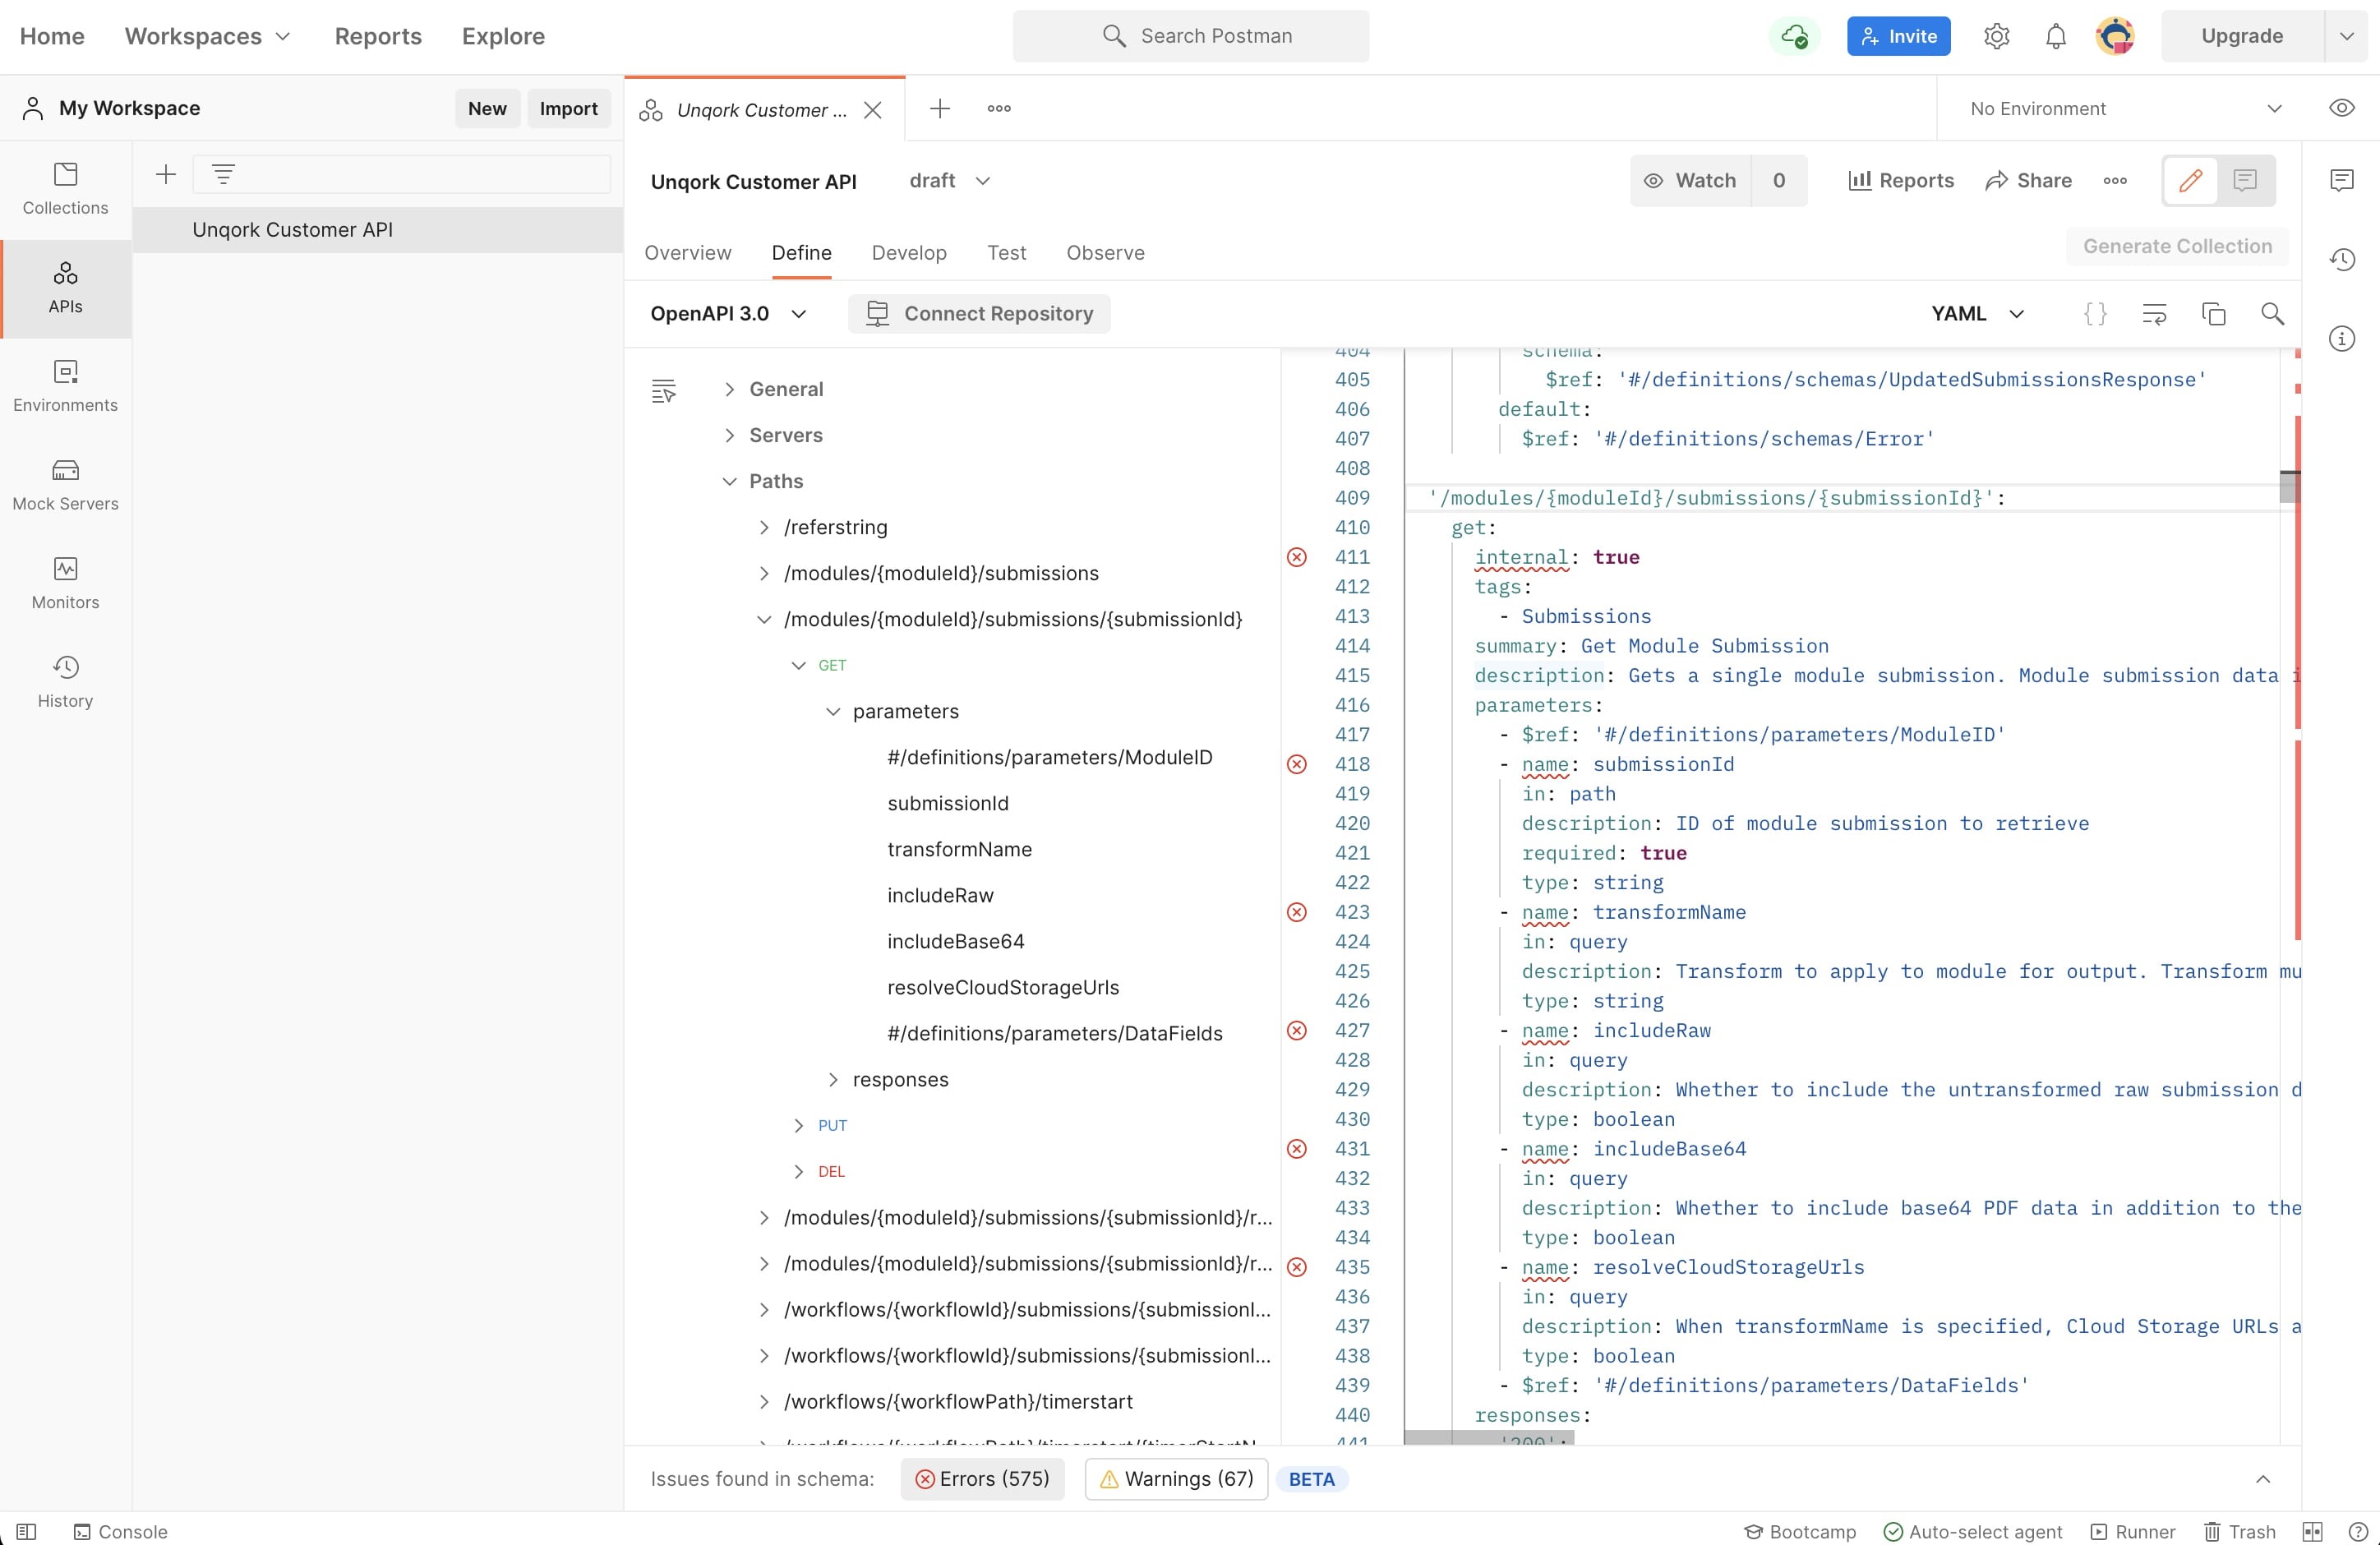Switch to the Develop tab

pos(908,253)
